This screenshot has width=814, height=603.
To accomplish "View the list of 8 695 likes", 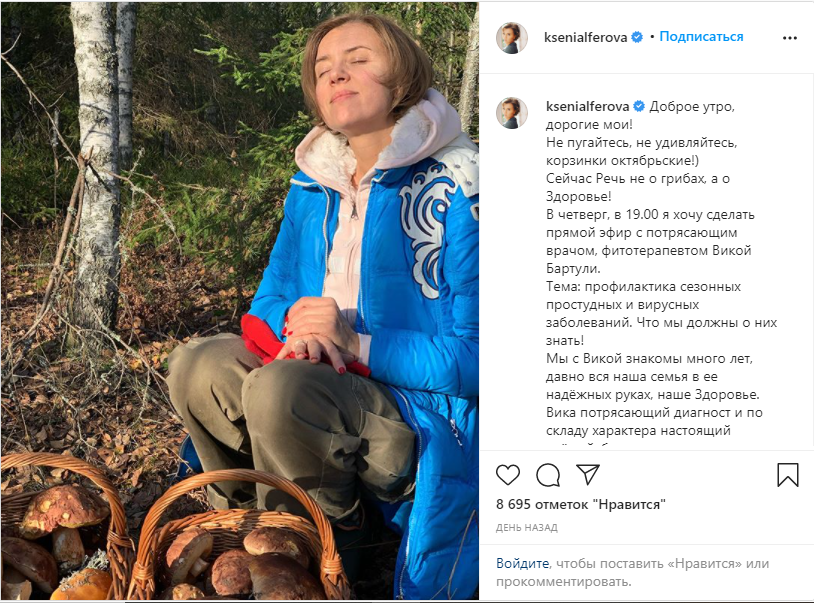I will [580, 504].
